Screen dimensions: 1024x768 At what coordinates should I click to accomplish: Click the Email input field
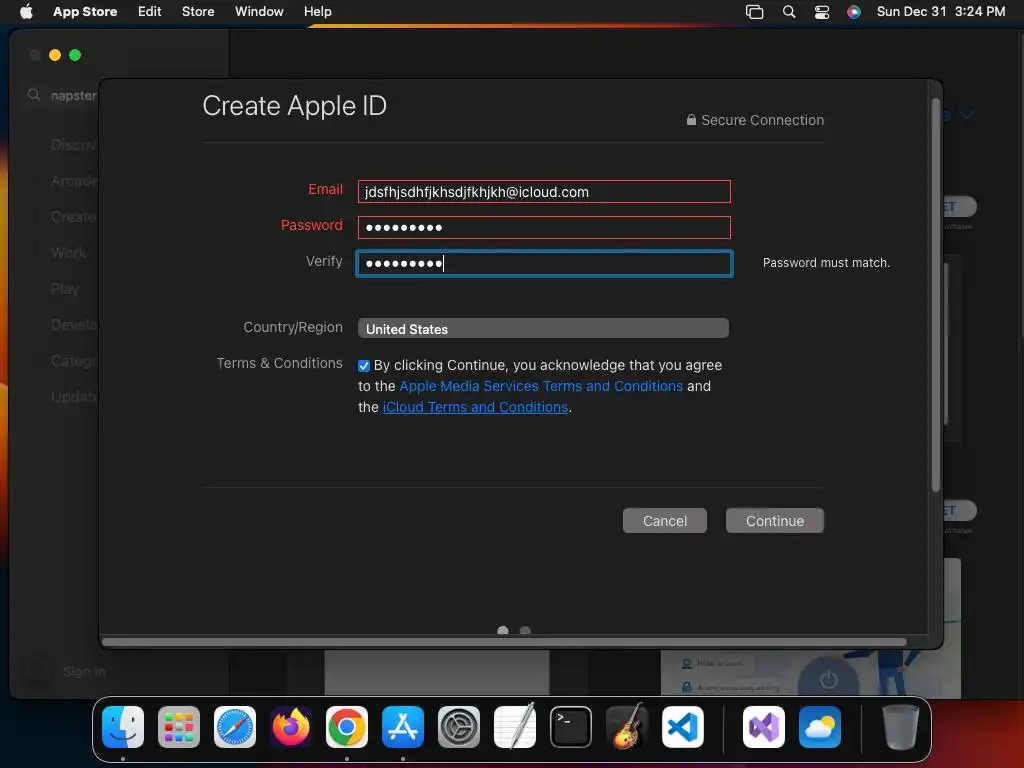(x=544, y=191)
